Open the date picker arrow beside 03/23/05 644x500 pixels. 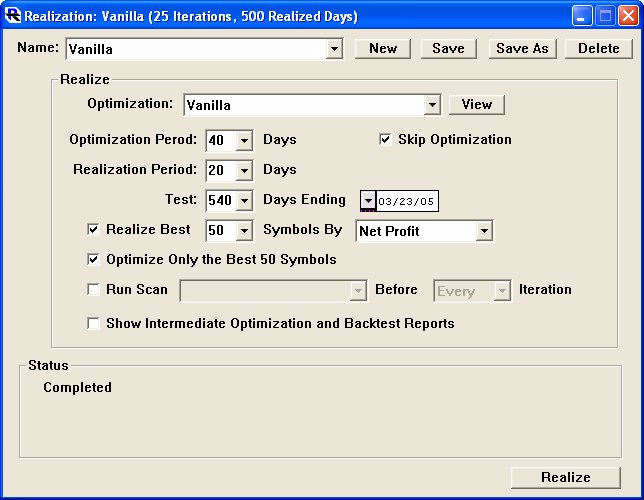(x=367, y=201)
